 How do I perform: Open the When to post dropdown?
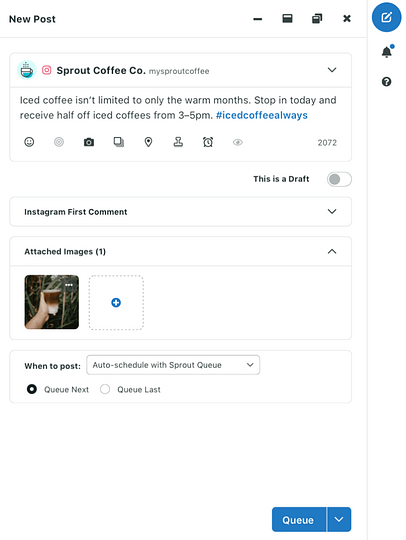(x=173, y=365)
